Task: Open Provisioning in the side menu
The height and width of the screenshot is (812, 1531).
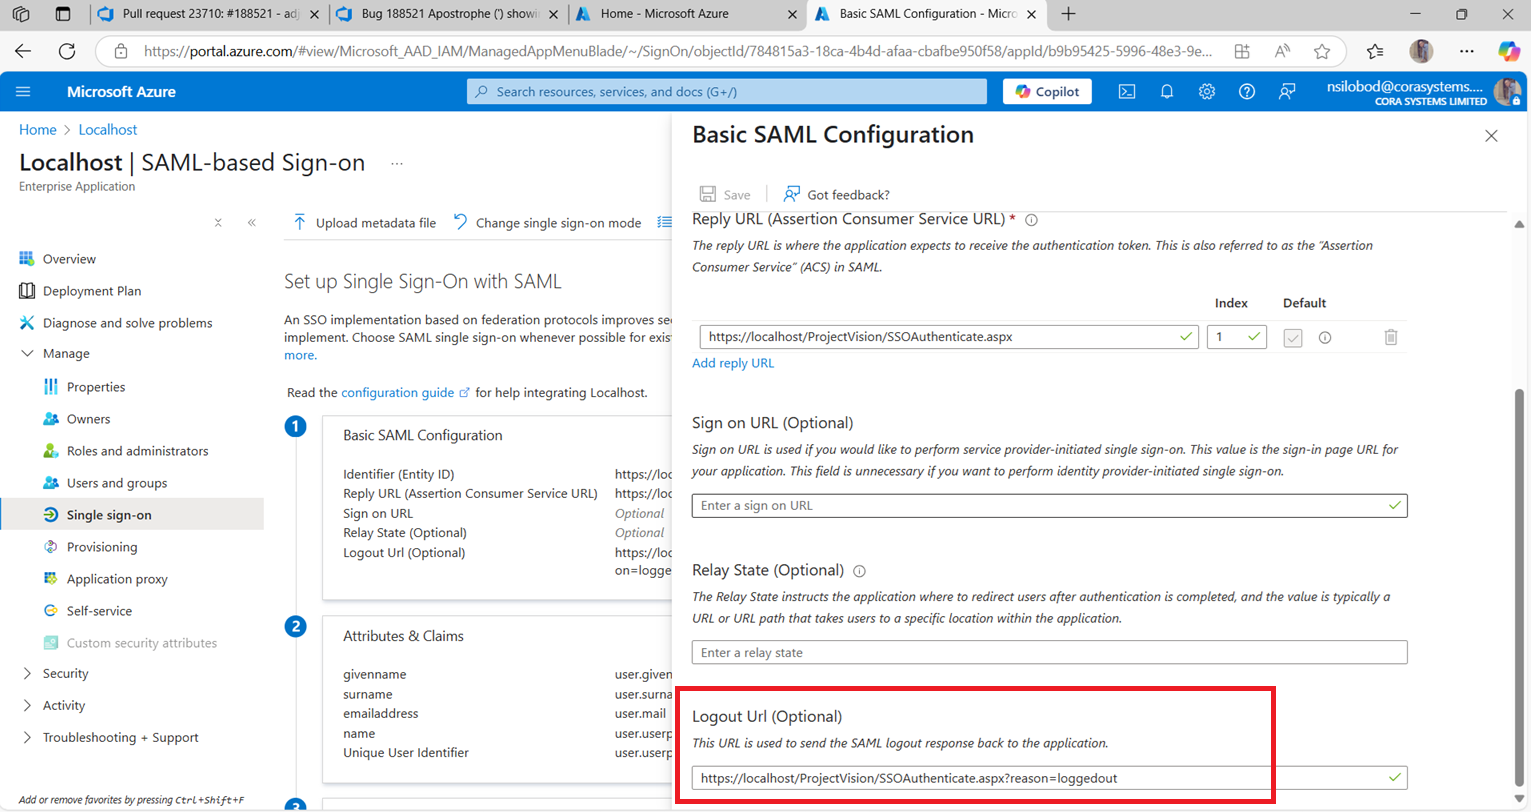Action: coord(102,547)
